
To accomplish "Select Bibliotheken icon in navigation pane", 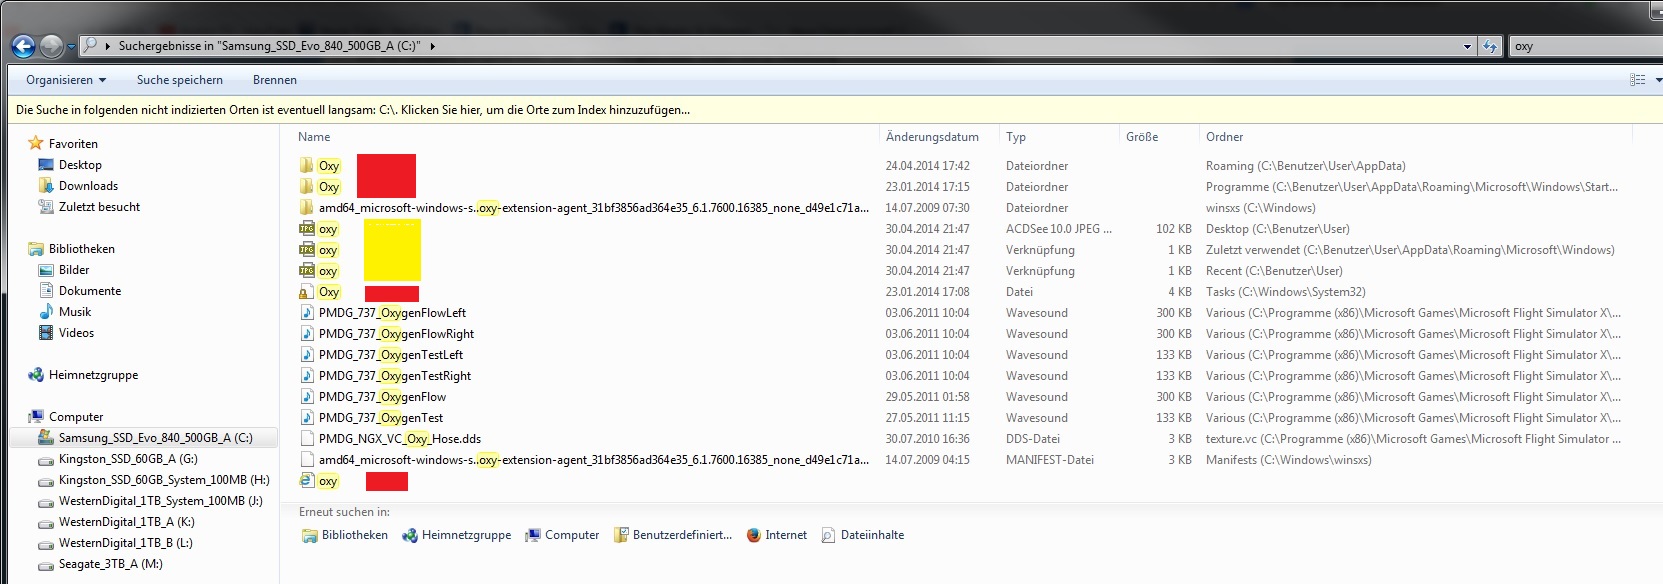I will 36,248.
